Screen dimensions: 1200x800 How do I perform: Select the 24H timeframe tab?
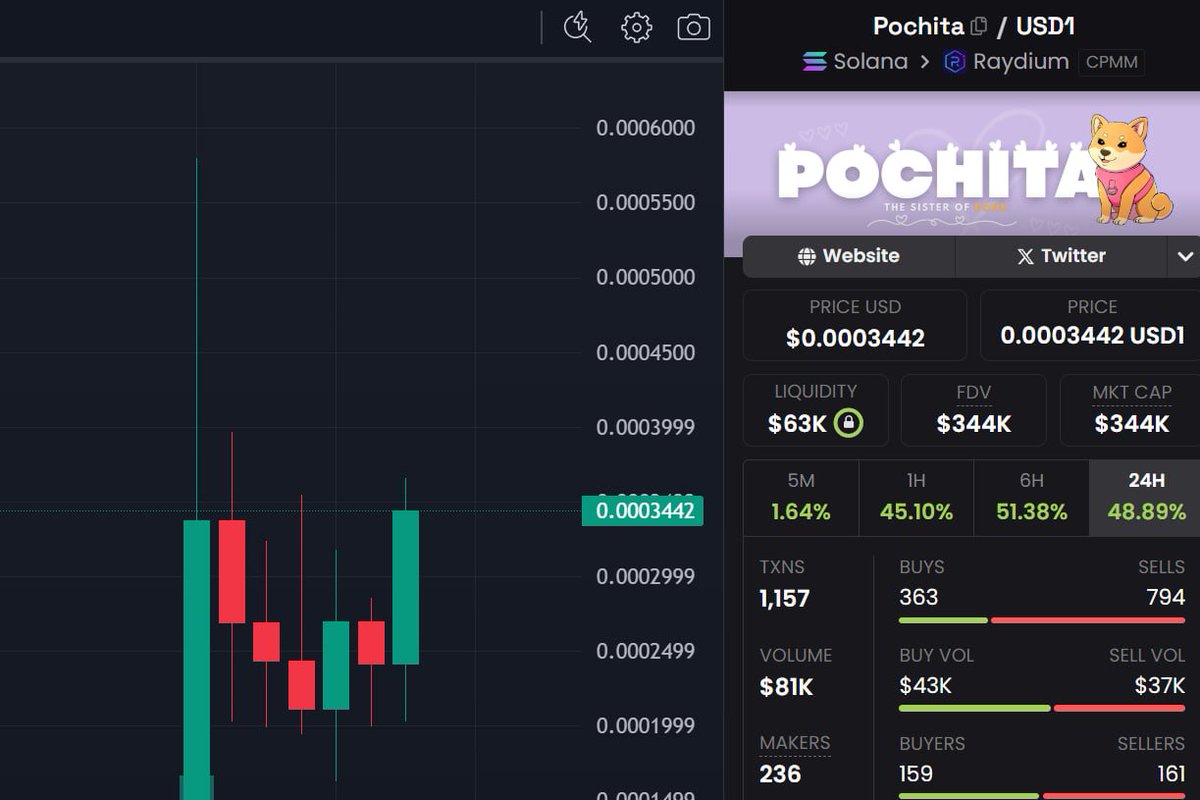click(1145, 497)
